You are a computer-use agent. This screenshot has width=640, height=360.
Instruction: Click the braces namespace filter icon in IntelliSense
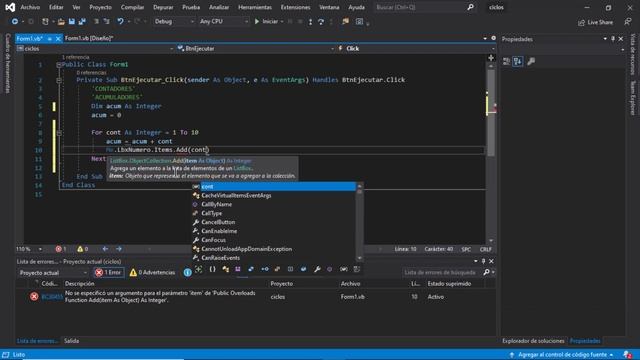coord(212,269)
